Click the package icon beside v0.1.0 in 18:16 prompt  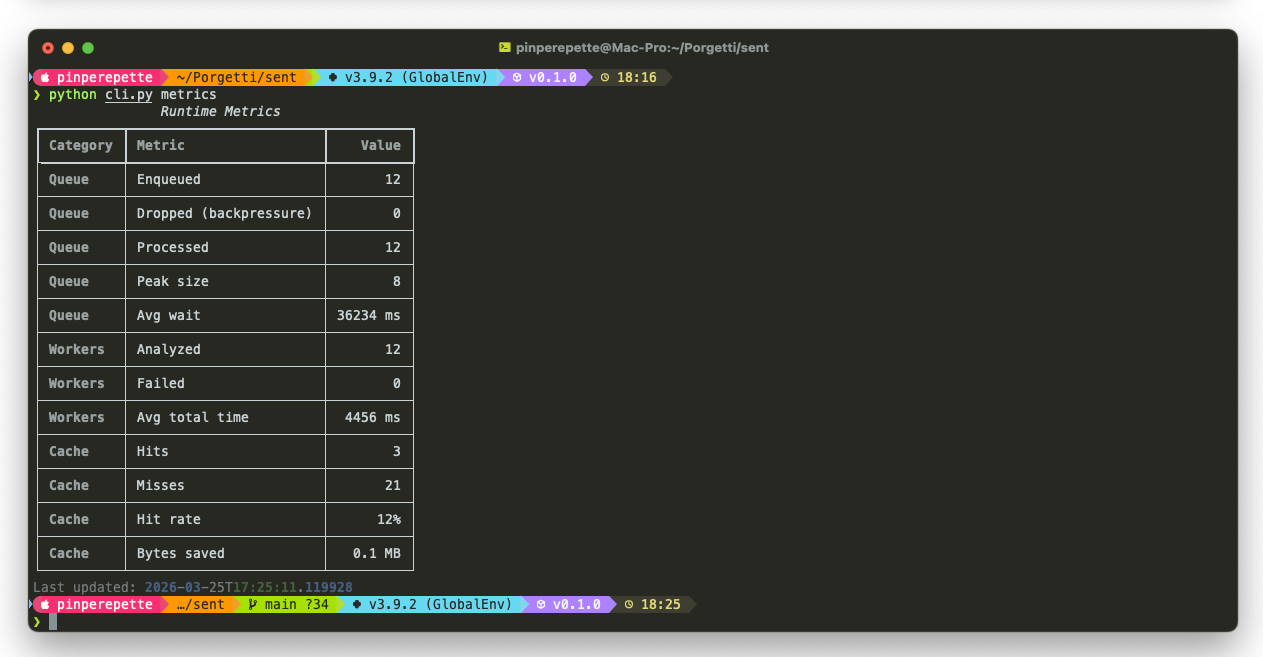tap(517, 77)
